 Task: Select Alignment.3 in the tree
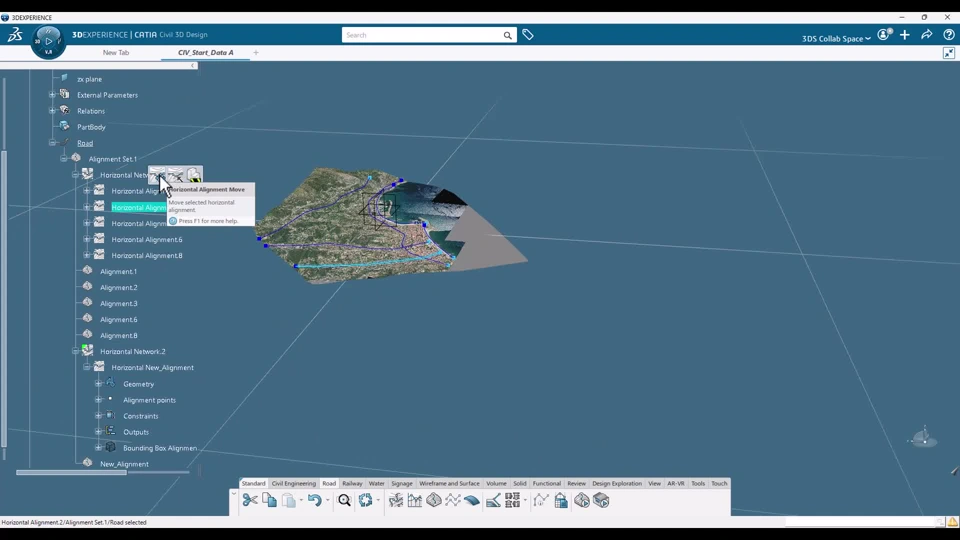[119, 304]
